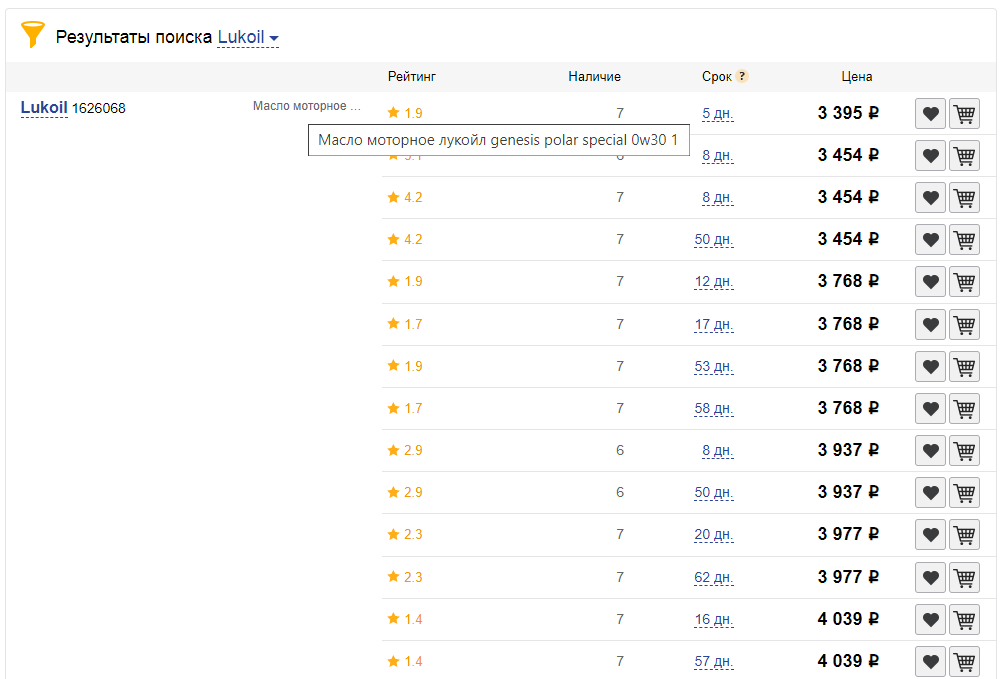Favorite the 3 768 ₽ offer with 12 дн. delivery
1003x679 pixels.
(930, 282)
